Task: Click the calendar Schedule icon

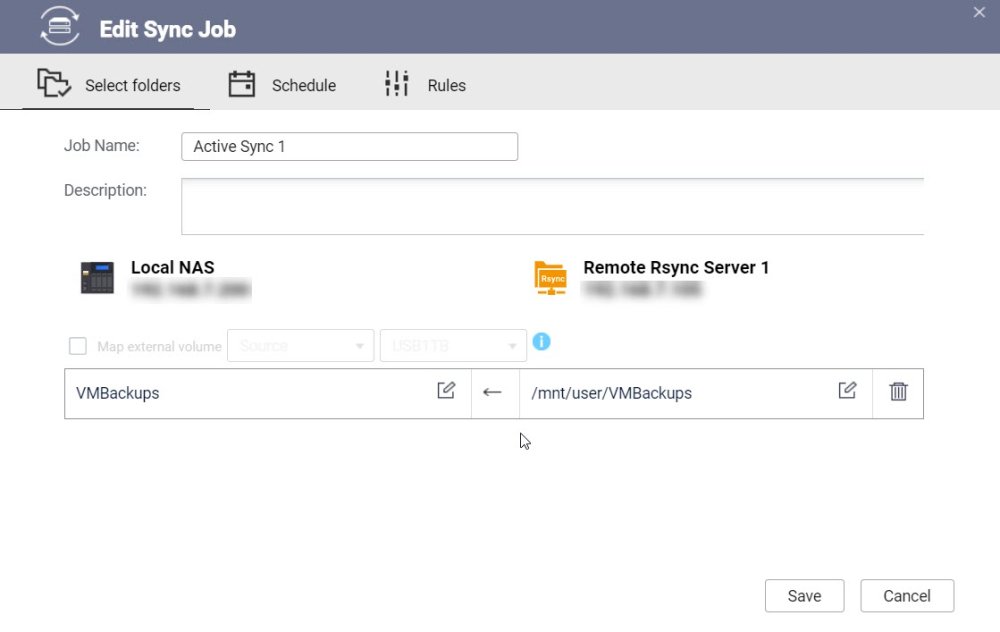Action: pyautogui.click(x=242, y=84)
